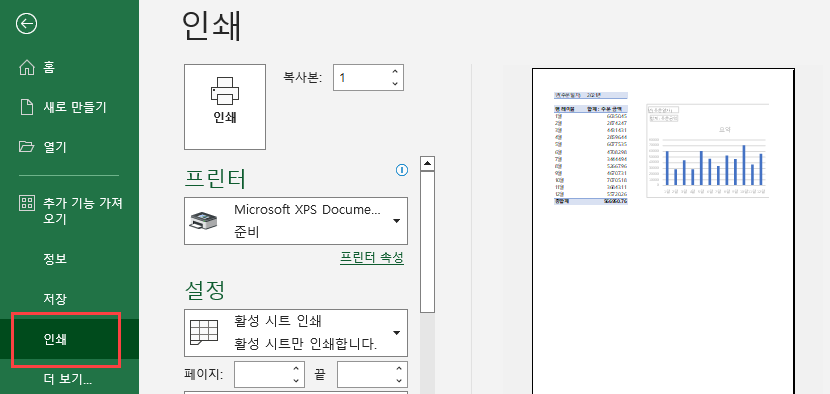The width and height of the screenshot is (830, 394).
Task: Increment the 페이지 start page value
Action: (x=296, y=369)
